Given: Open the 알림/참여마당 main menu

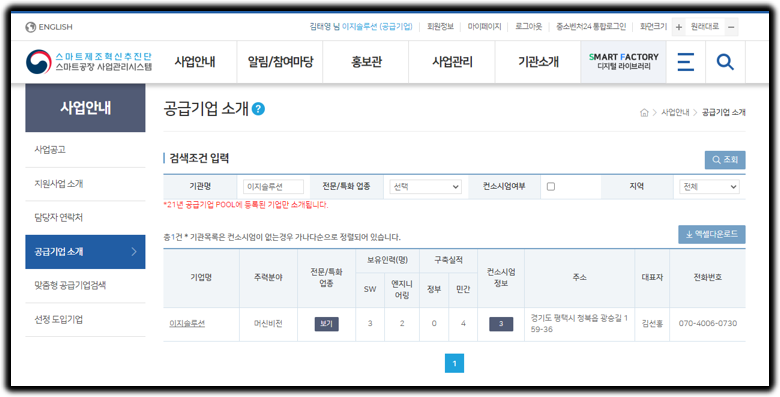Looking at the screenshot, I should pyautogui.click(x=281, y=62).
